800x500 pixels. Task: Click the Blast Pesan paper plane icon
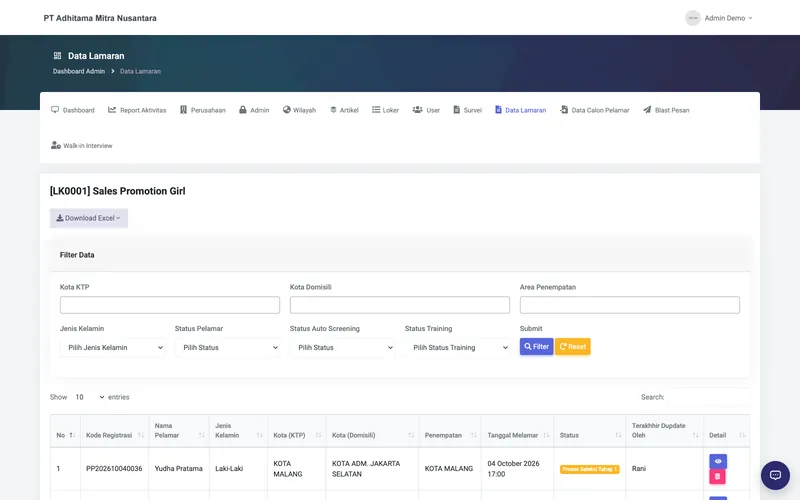[647, 110]
